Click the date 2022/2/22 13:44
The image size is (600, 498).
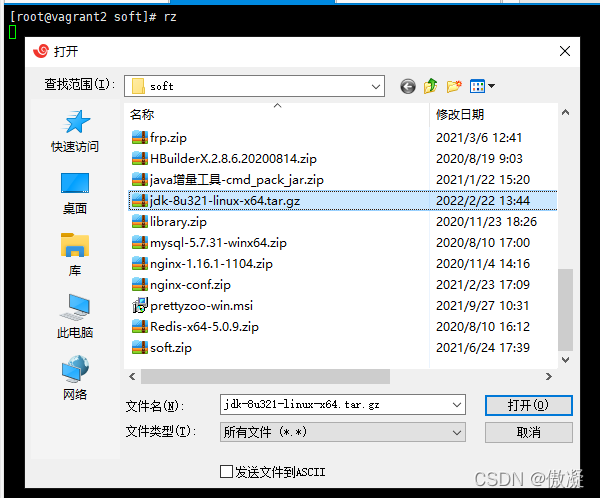click(x=483, y=201)
